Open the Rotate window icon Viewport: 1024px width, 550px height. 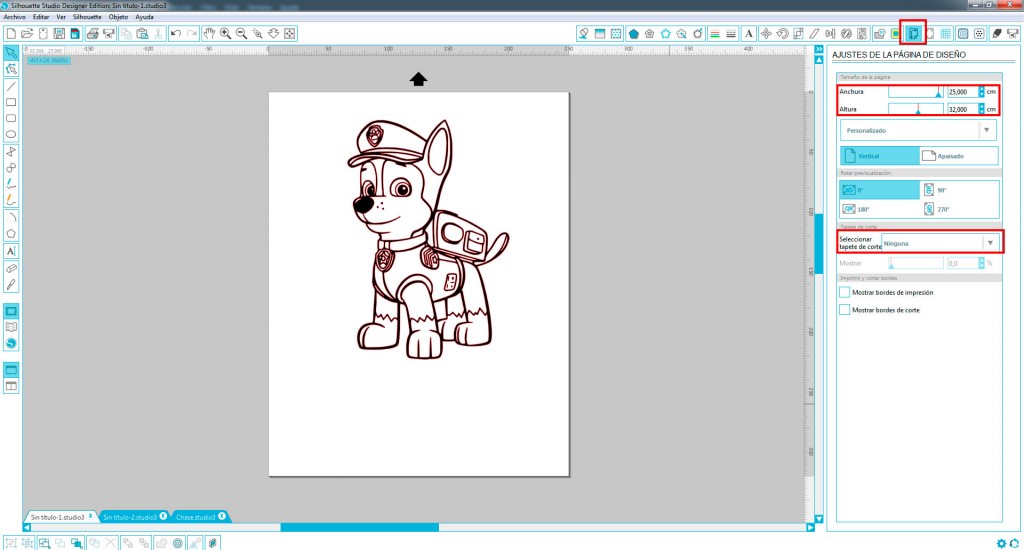(782, 33)
